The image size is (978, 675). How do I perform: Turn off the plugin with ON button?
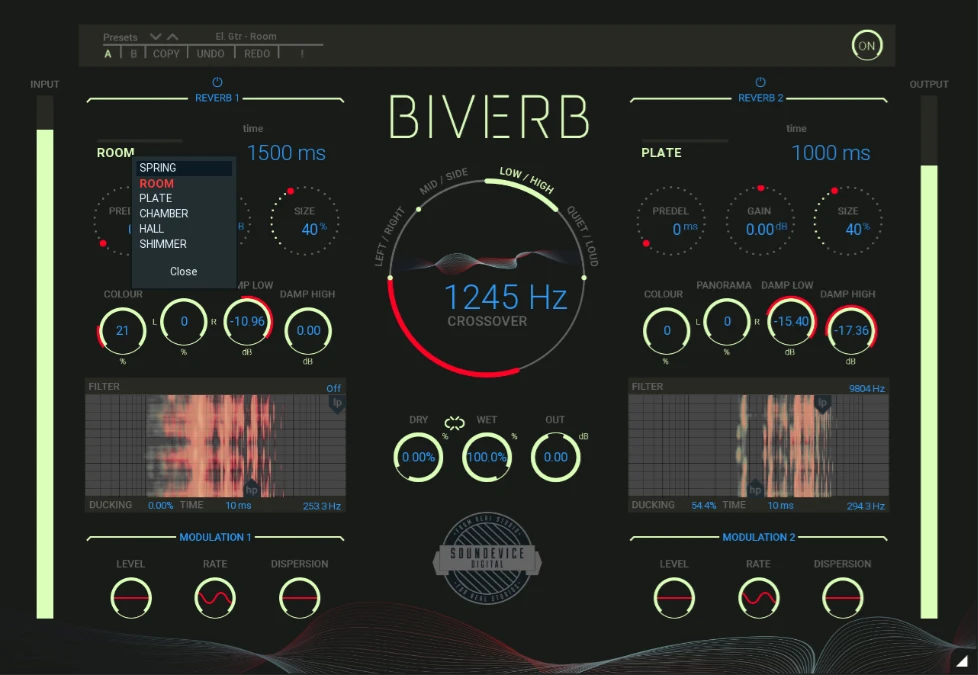click(866, 46)
